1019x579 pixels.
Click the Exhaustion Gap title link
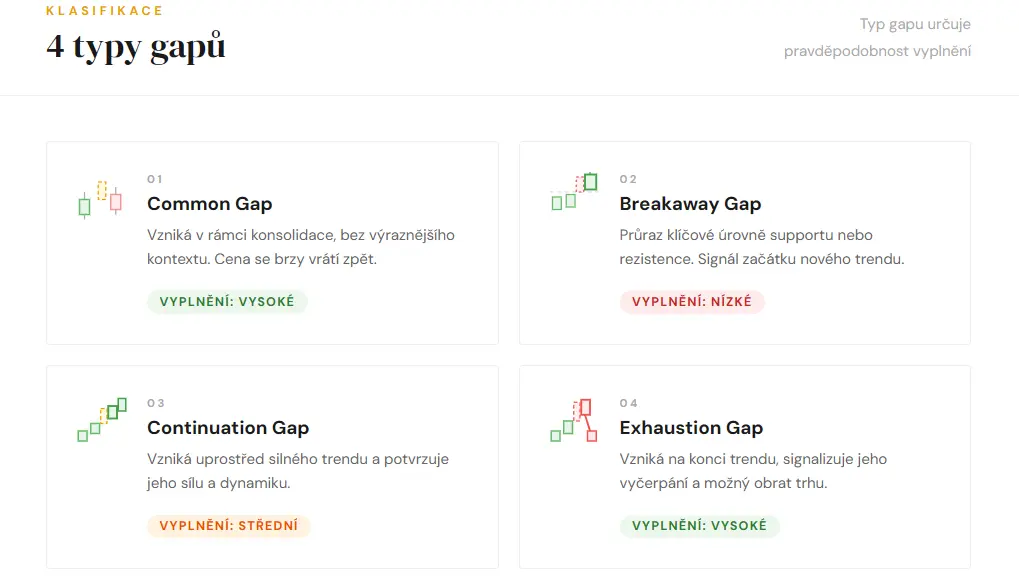click(x=691, y=427)
